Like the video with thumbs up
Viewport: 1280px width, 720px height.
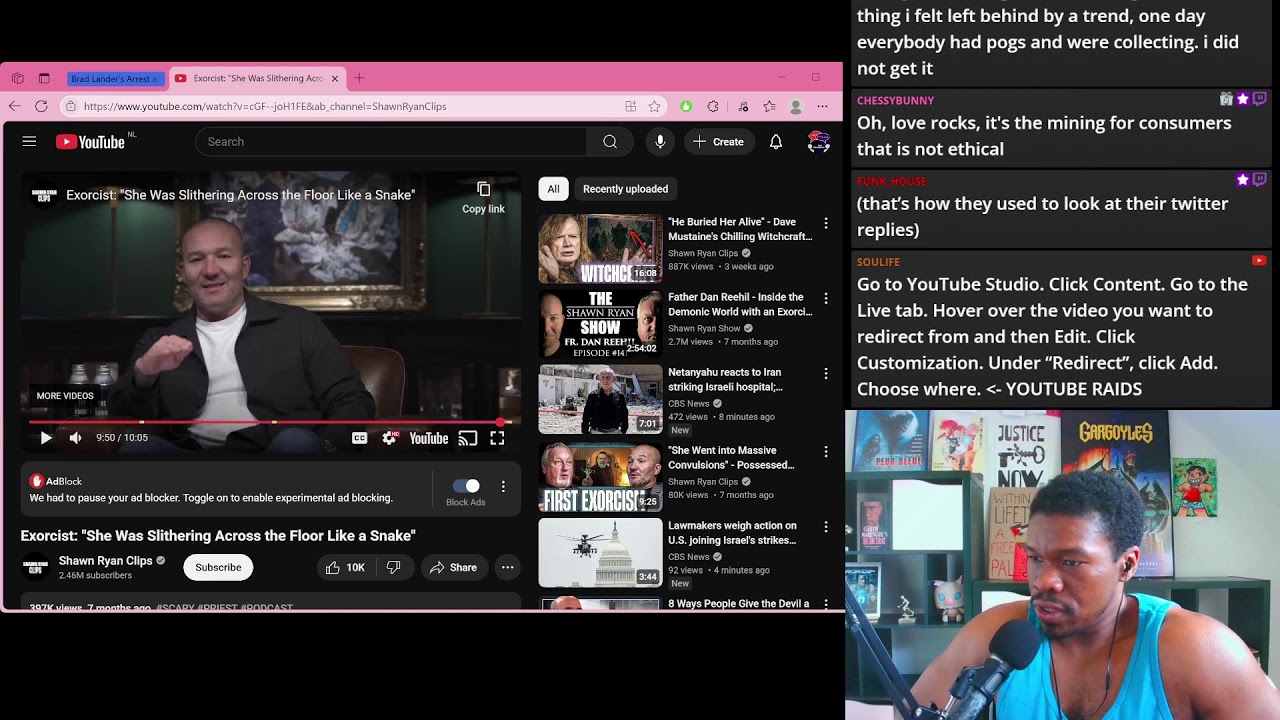pyautogui.click(x=346, y=567)
